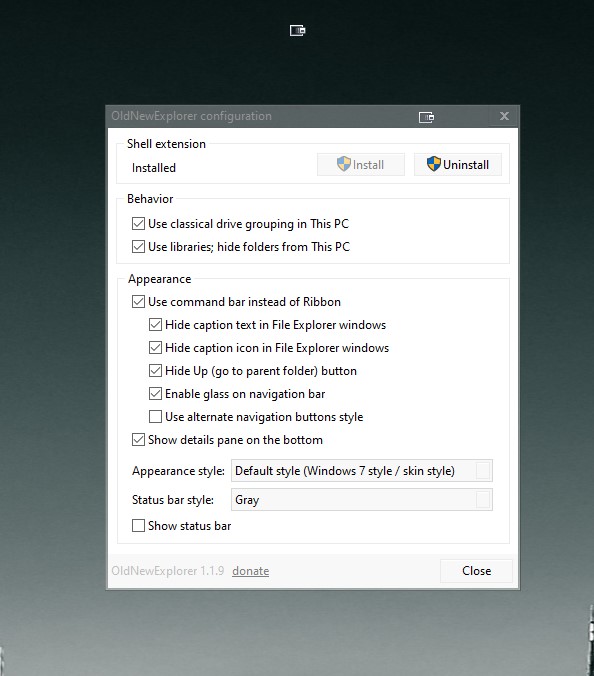Open the Appearance style dropdown
This screenshot has width=594, height=676.
click(x=362, y=470)
